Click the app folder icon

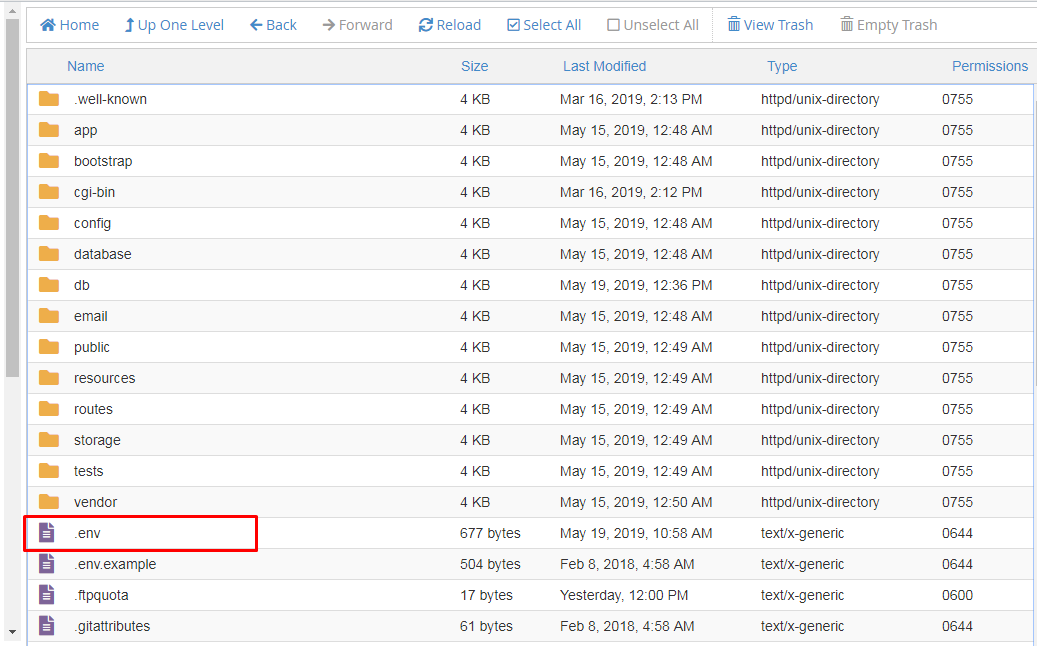49,130
